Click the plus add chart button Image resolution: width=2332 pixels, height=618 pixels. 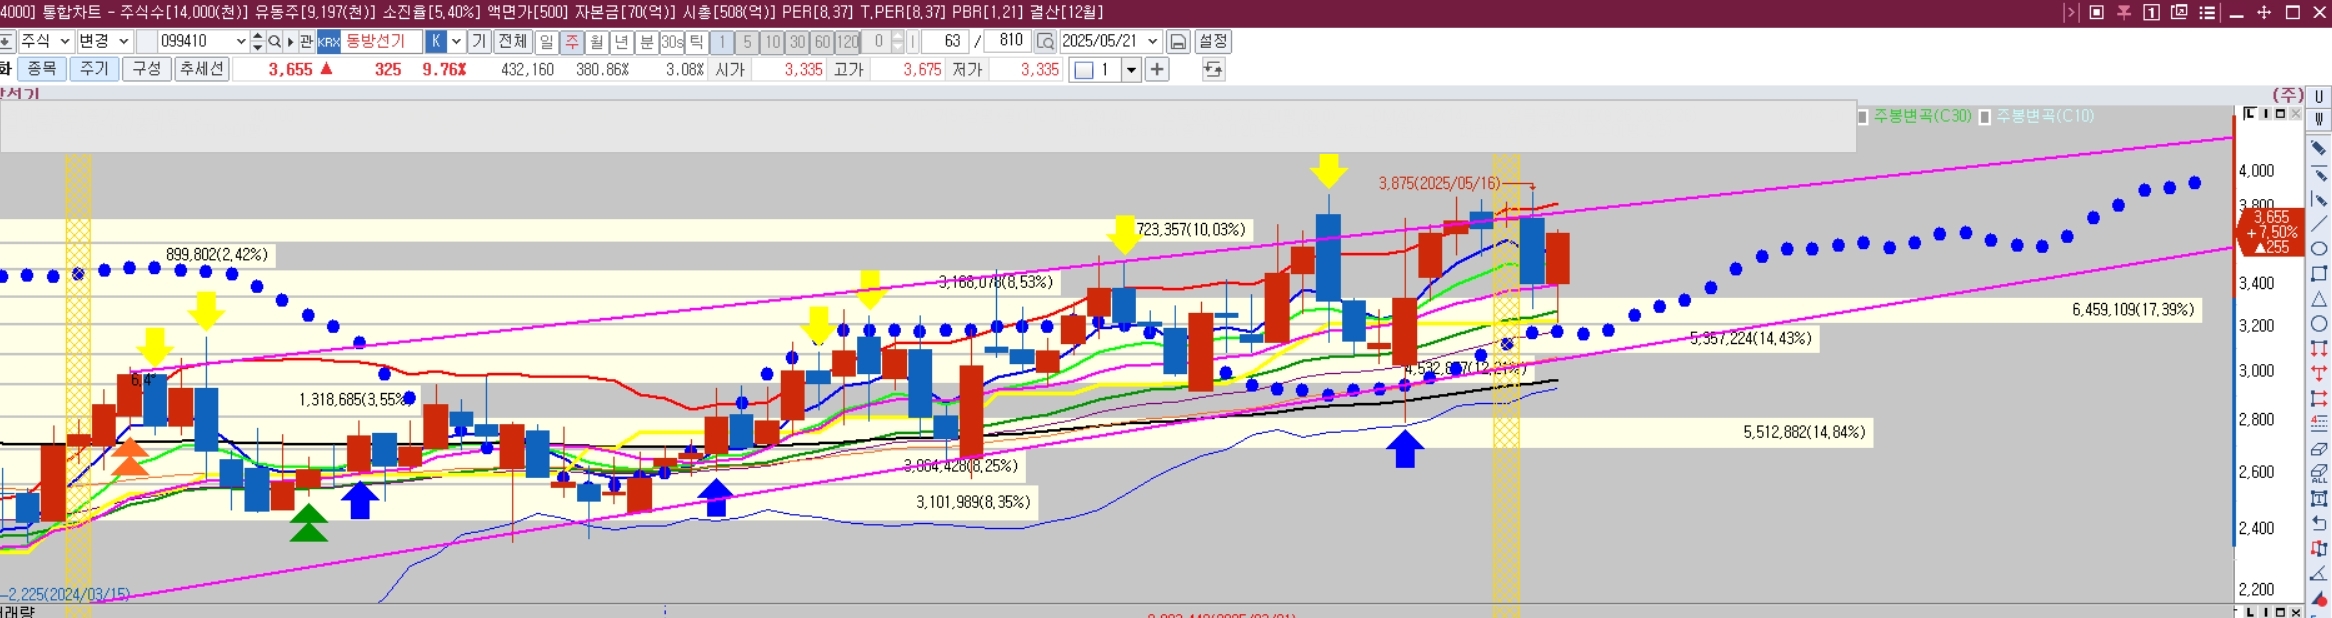pos(1157,70)
